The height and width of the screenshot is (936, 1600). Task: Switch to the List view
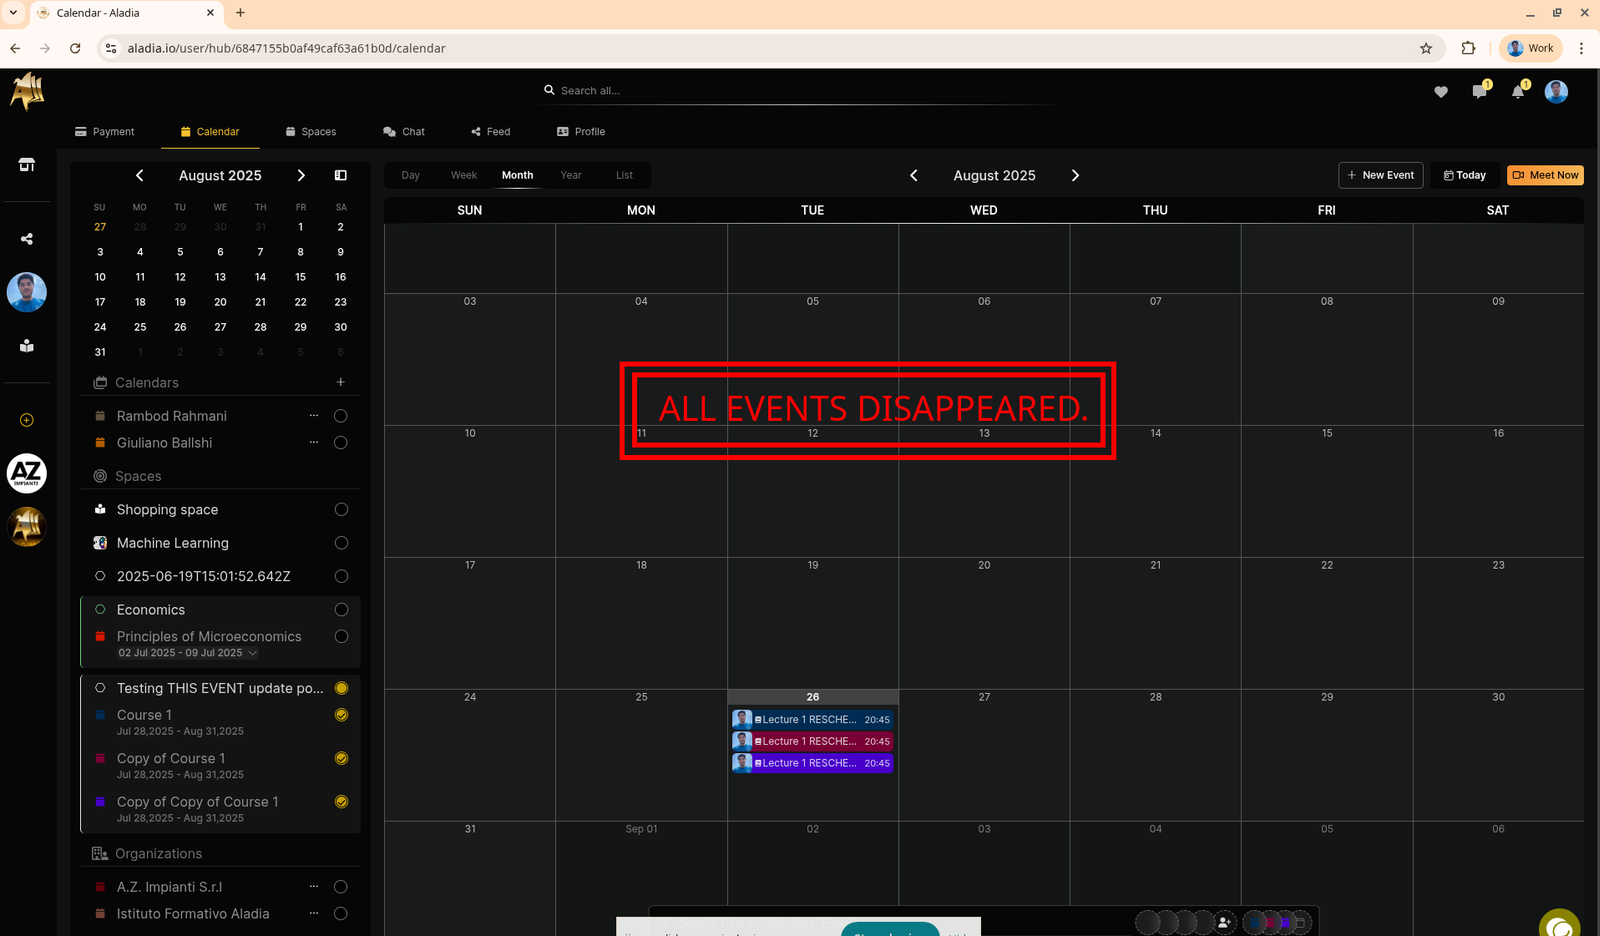[x=624, y=175]
